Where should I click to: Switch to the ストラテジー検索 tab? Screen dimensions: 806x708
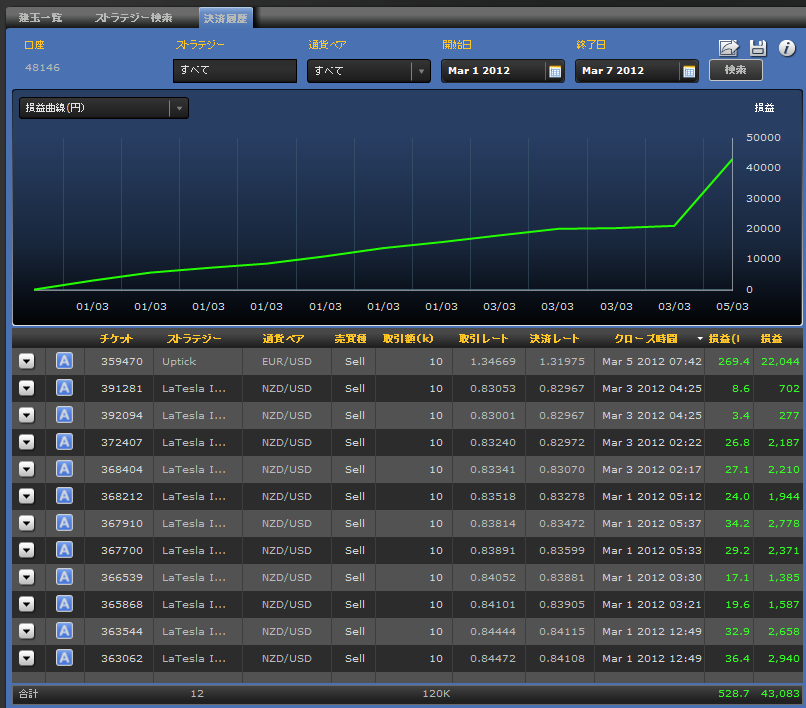pyautogui.click(x=133, y=18)
